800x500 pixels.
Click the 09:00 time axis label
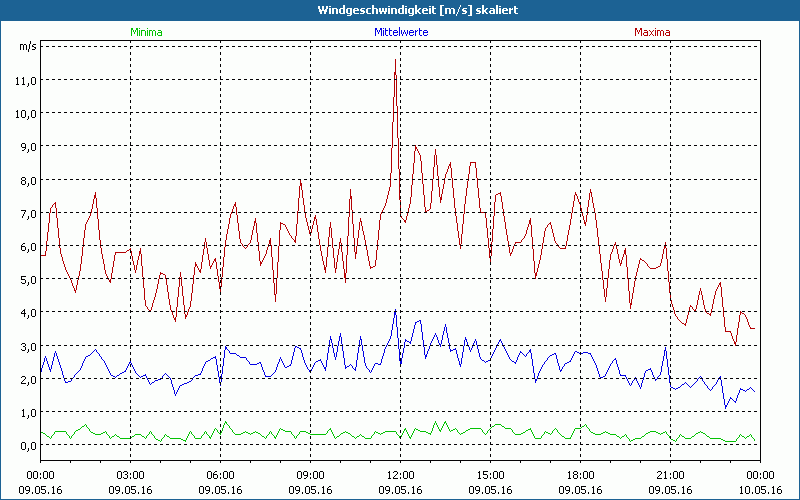click(x=310, y=476)
